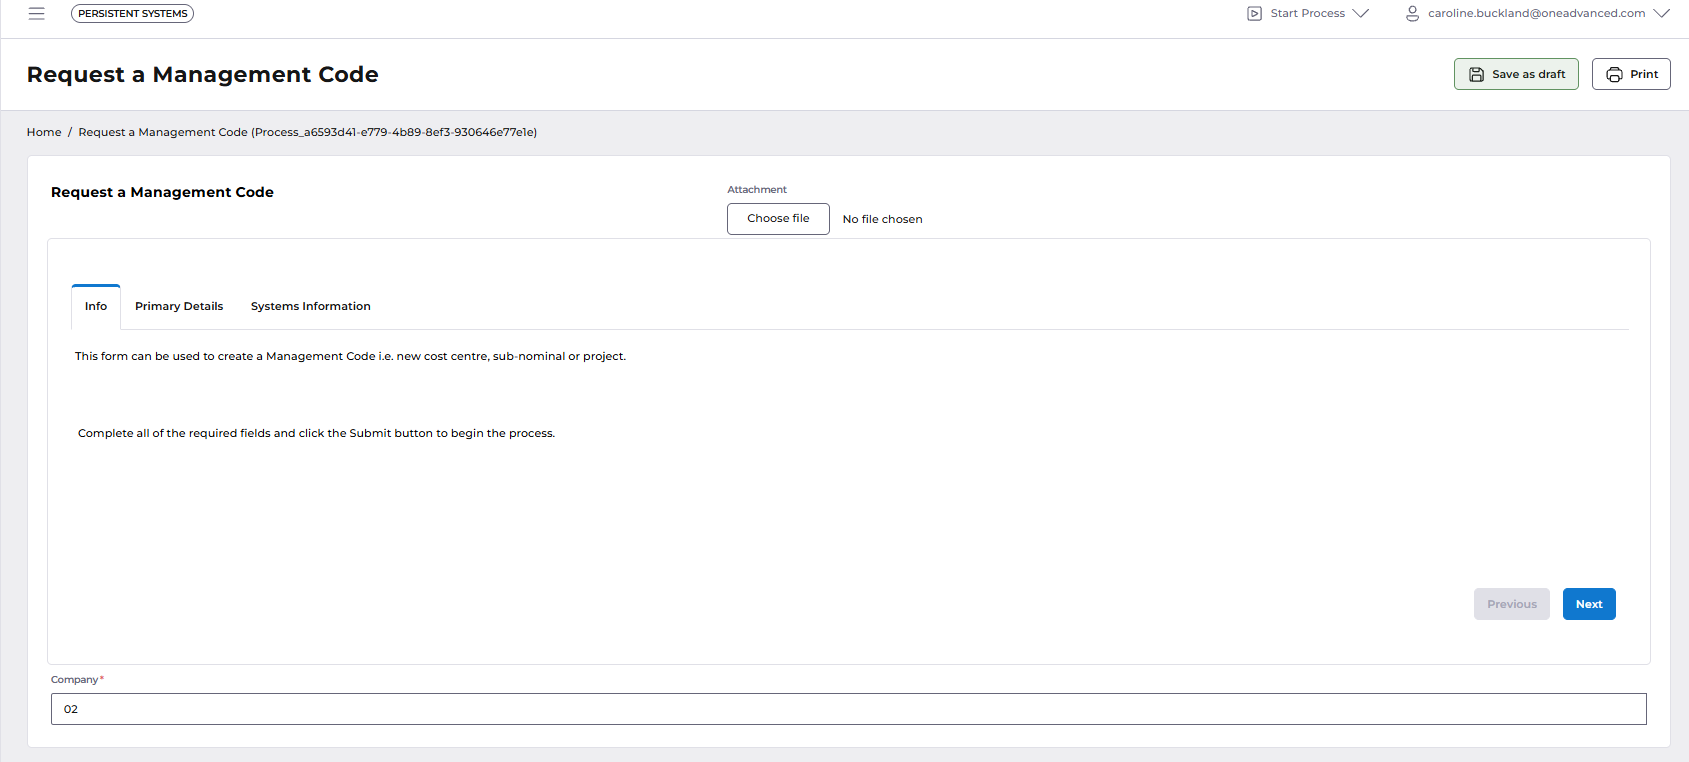Open the caroline.buckland account menu
The image size is (1689, 762).
1536,14
